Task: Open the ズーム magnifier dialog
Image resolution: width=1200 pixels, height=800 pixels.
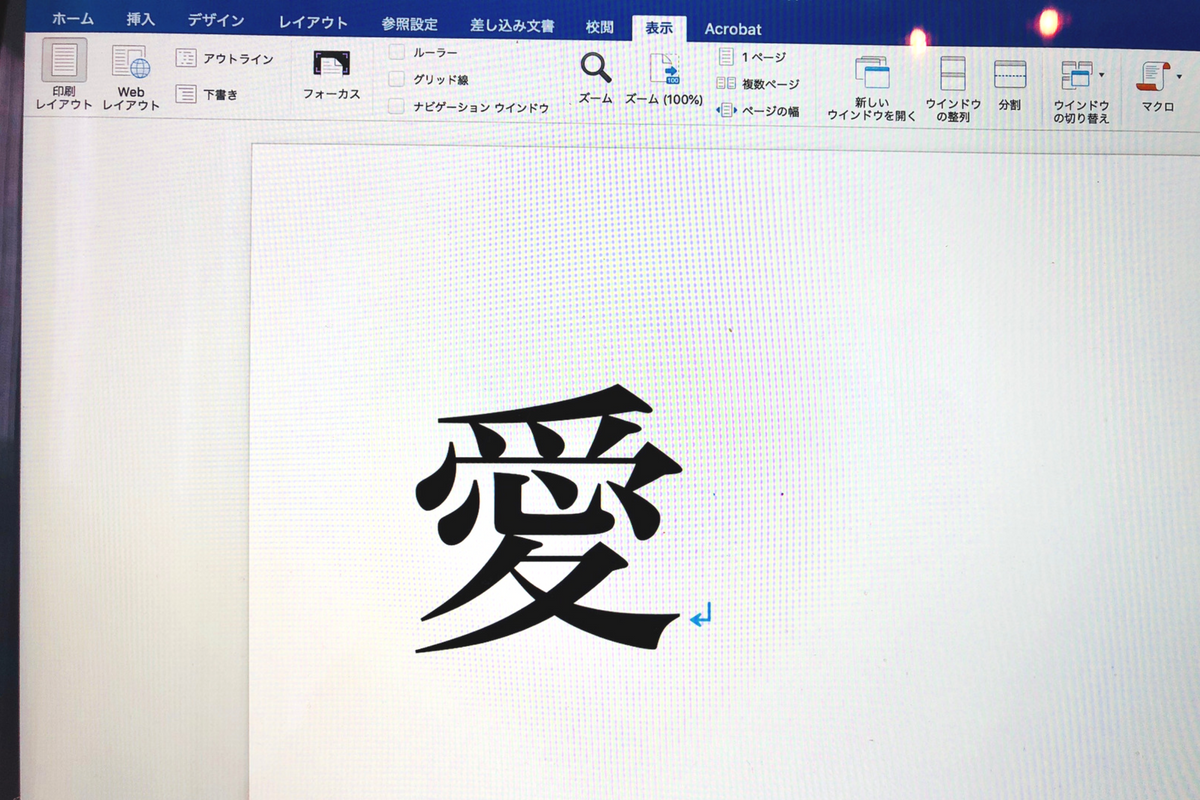Action: click(x=596, y=78)
